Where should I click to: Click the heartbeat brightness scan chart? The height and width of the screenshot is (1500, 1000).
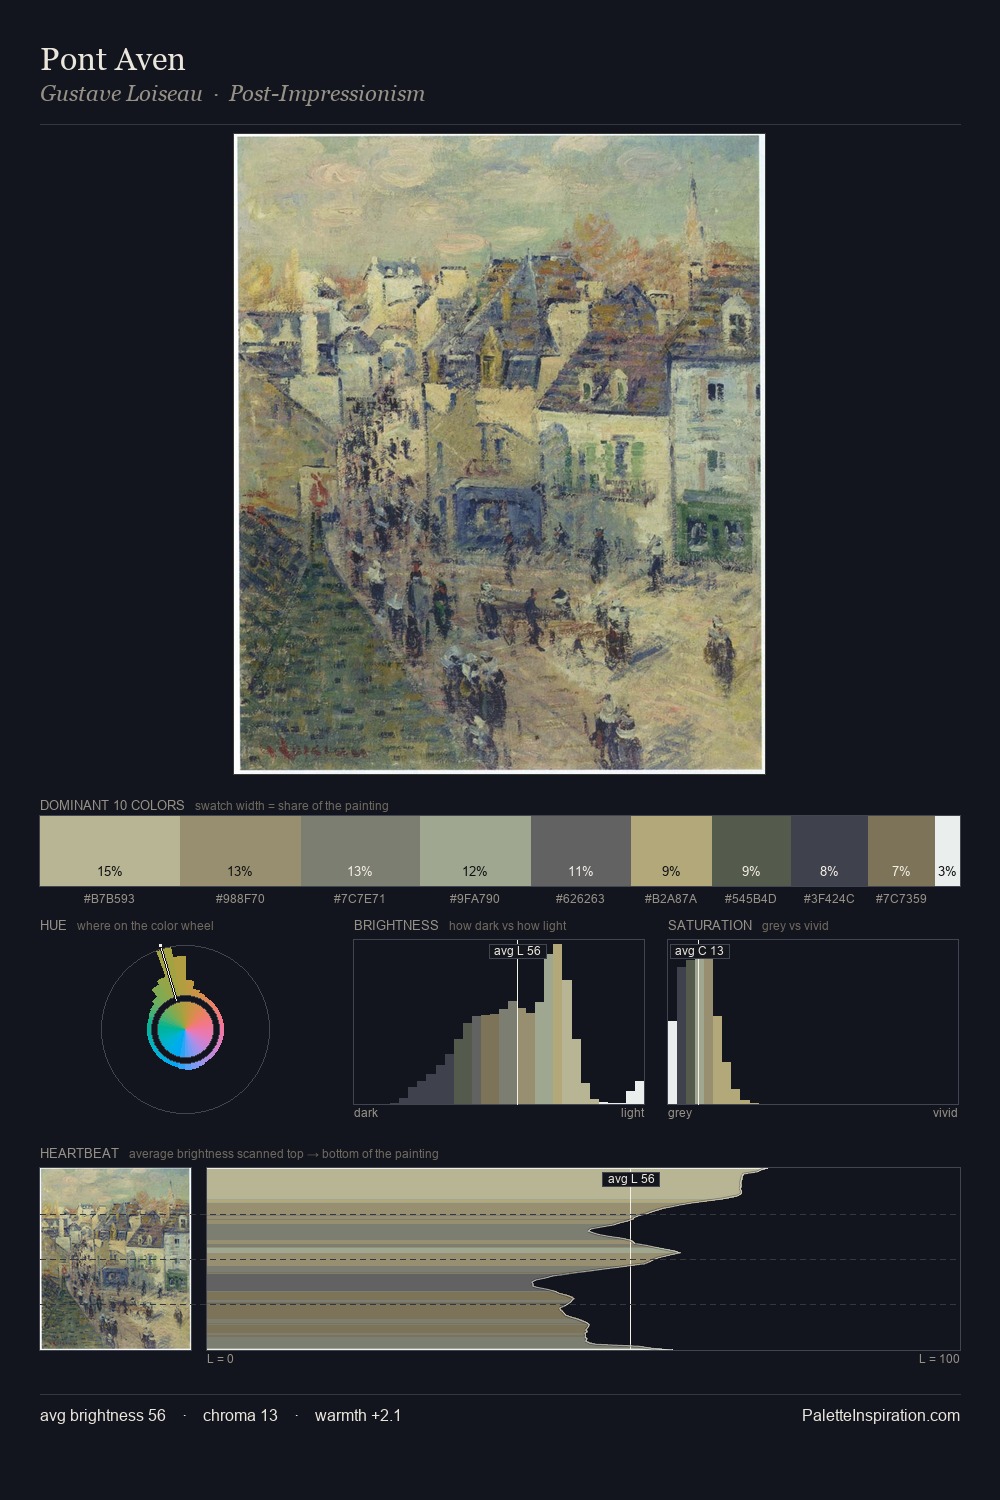coord(583,1258)
